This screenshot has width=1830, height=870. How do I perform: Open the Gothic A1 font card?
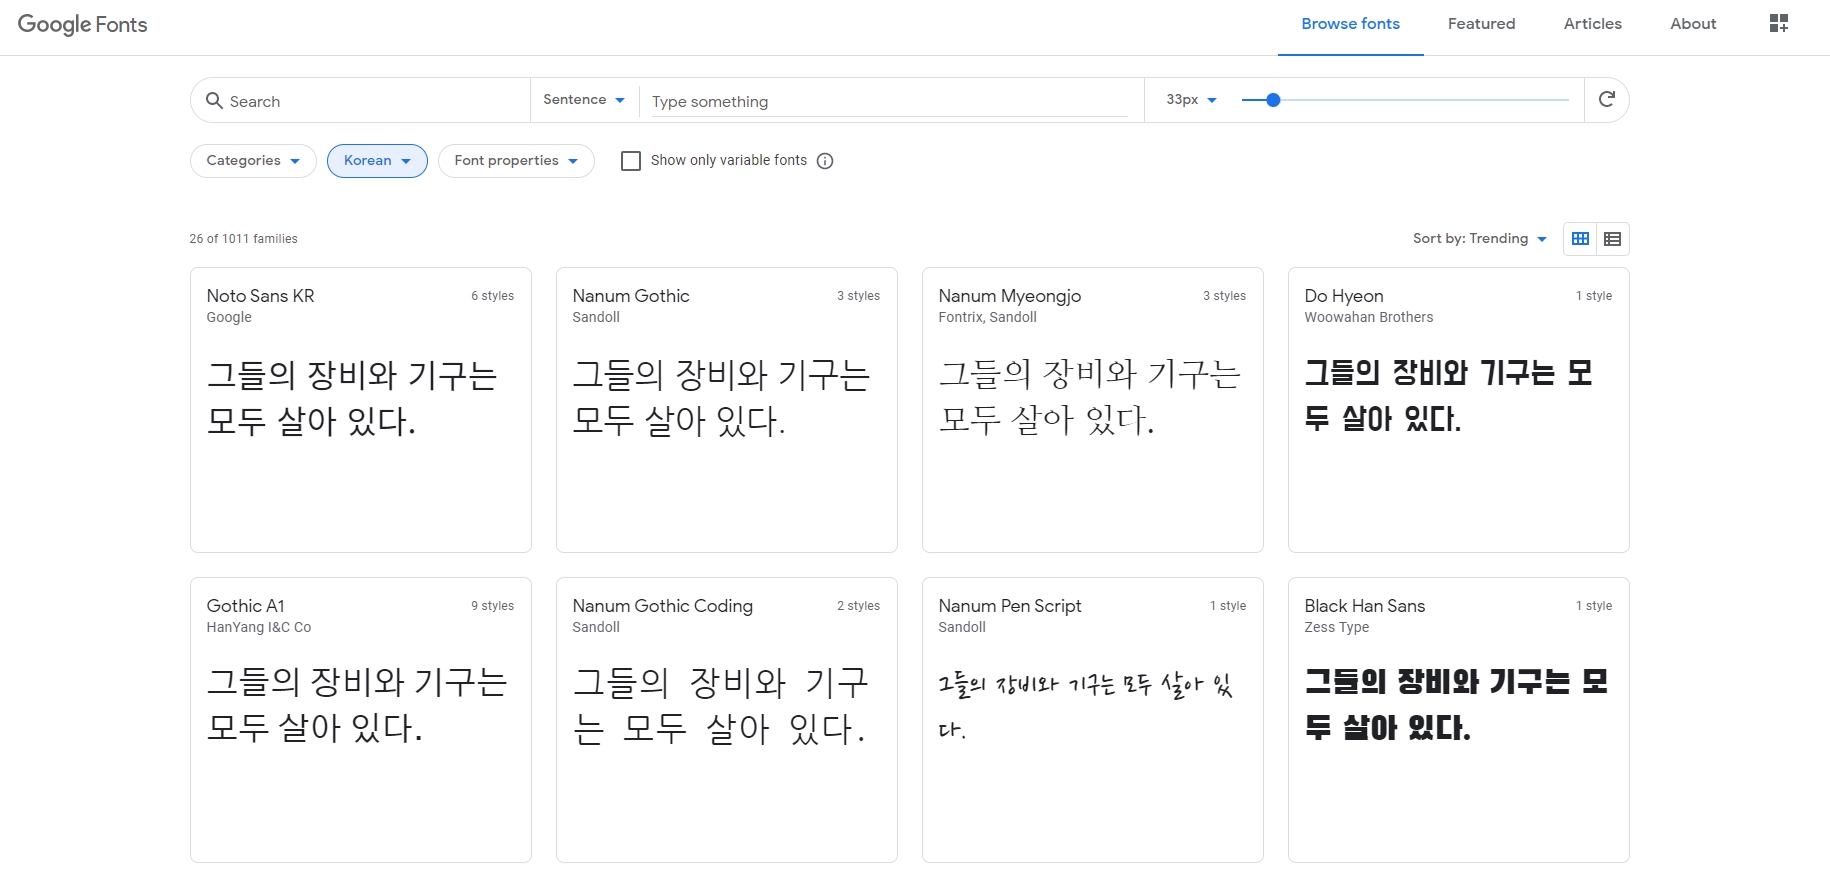(360, 720)
